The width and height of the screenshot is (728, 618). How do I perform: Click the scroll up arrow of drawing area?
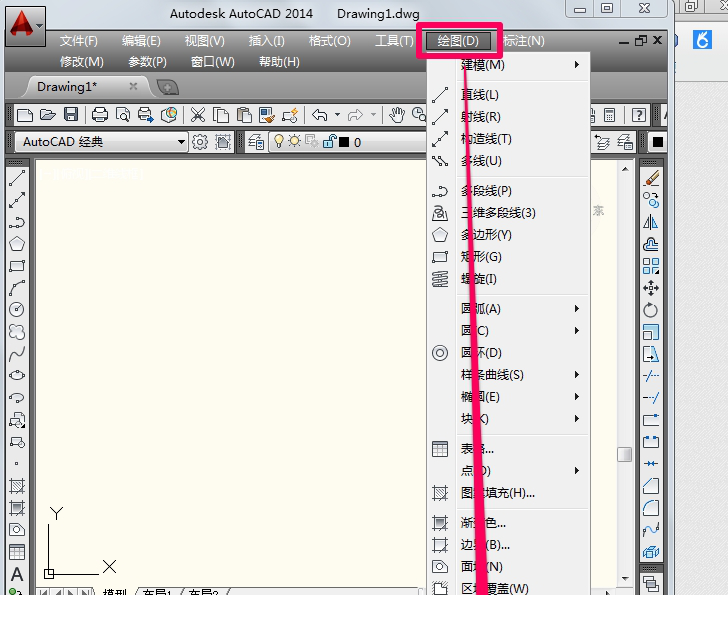[625, 169]
